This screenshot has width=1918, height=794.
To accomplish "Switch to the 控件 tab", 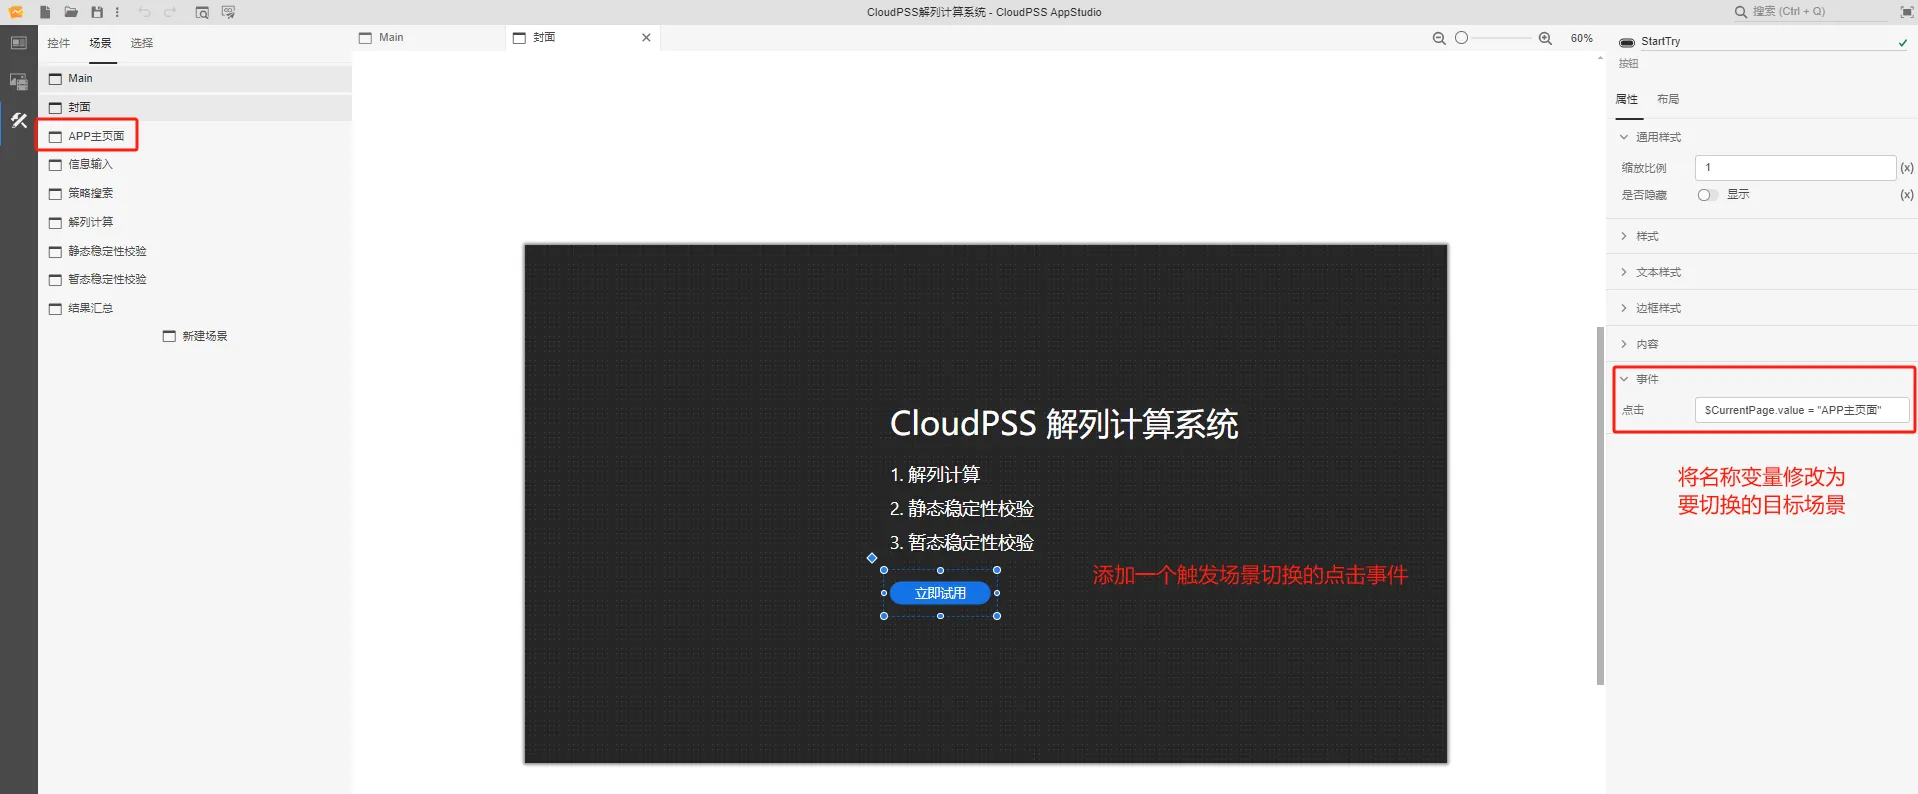I will (x=59, y=43).
